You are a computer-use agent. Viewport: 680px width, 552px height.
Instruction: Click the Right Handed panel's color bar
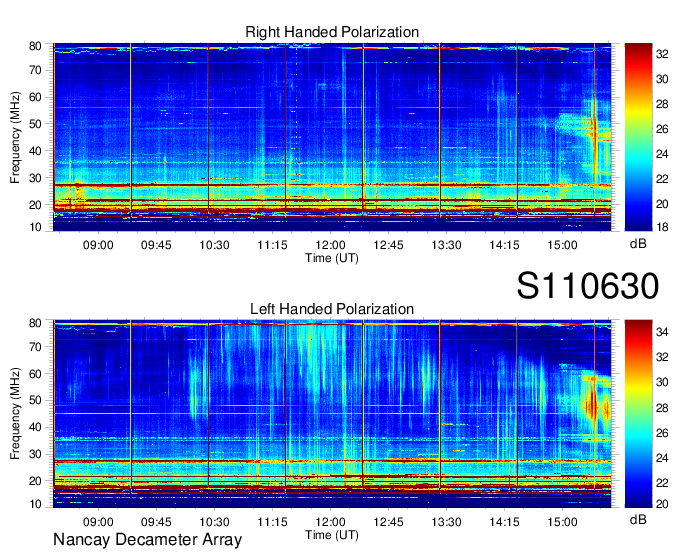coord(638,137)
